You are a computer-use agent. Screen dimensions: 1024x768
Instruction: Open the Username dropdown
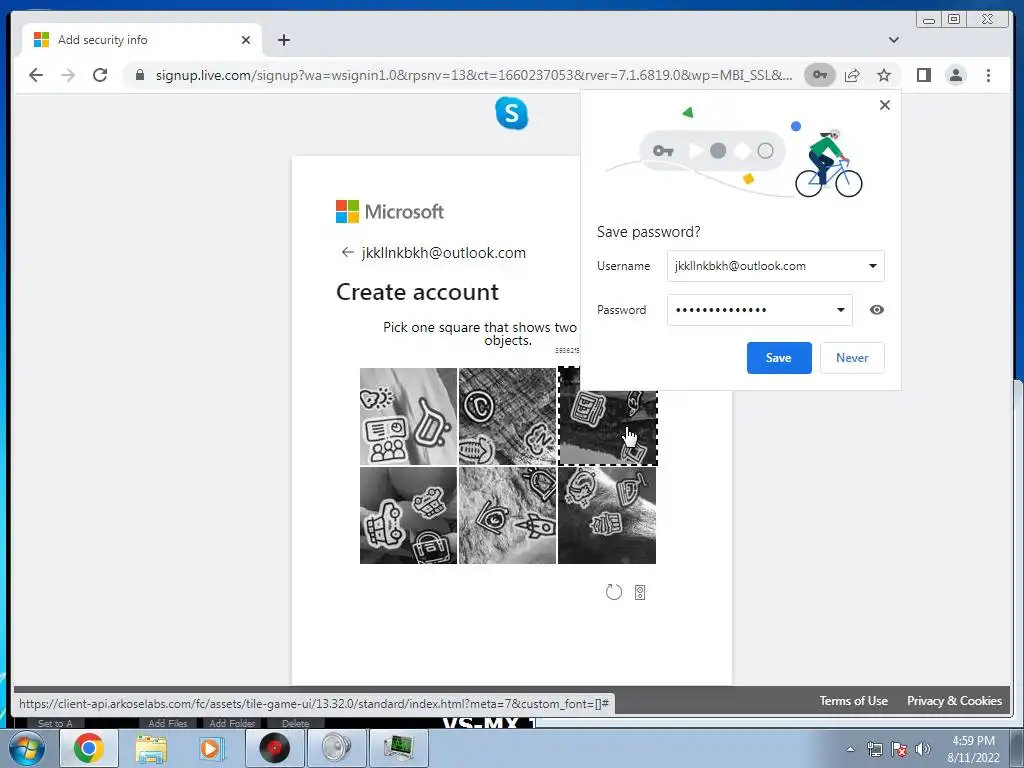pos(872,266)
